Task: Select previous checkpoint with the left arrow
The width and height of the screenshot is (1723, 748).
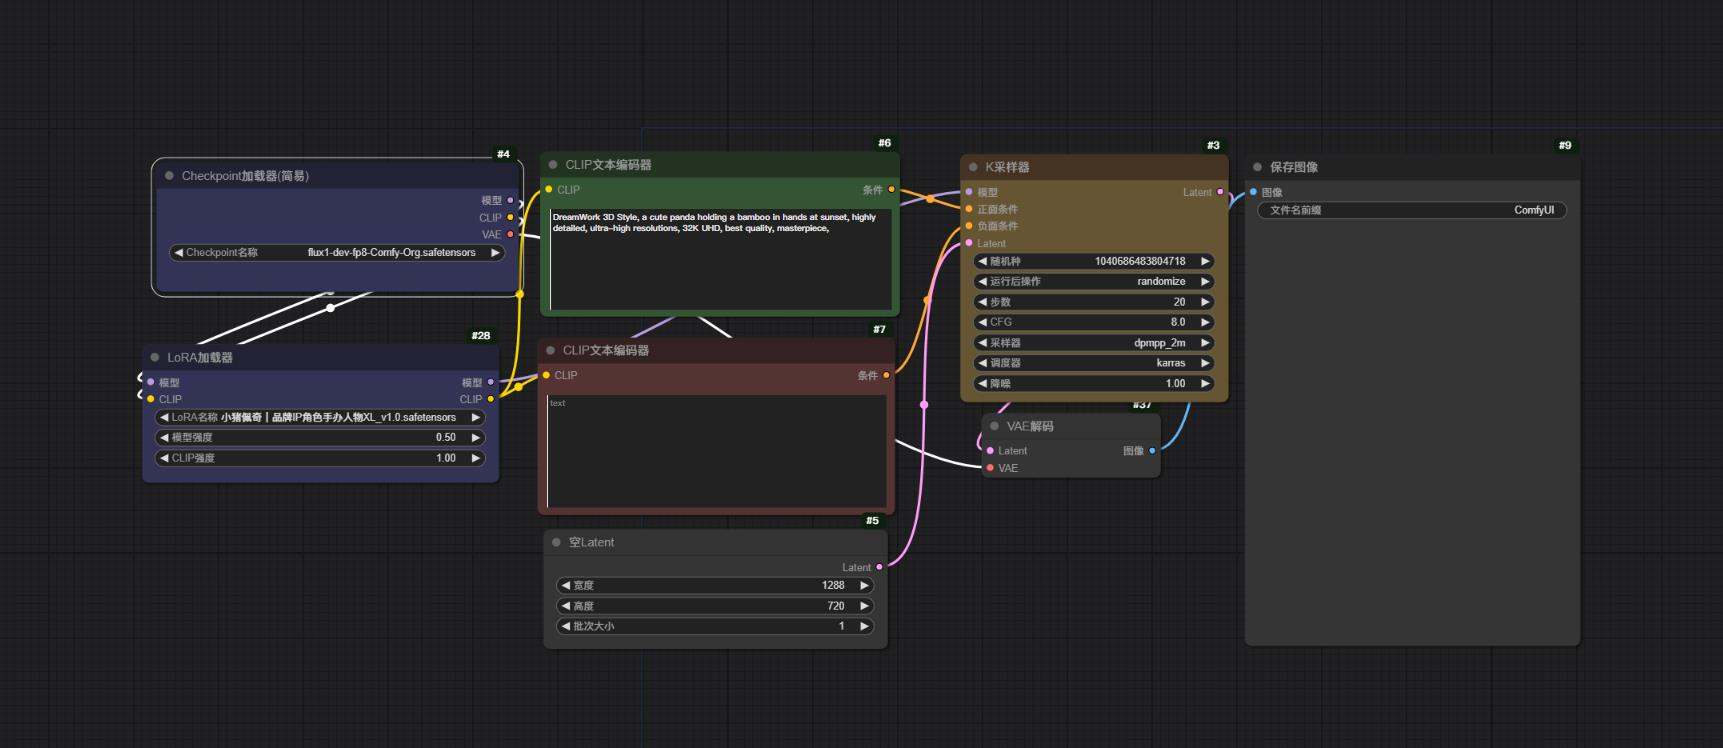Action: pos(179,253)
